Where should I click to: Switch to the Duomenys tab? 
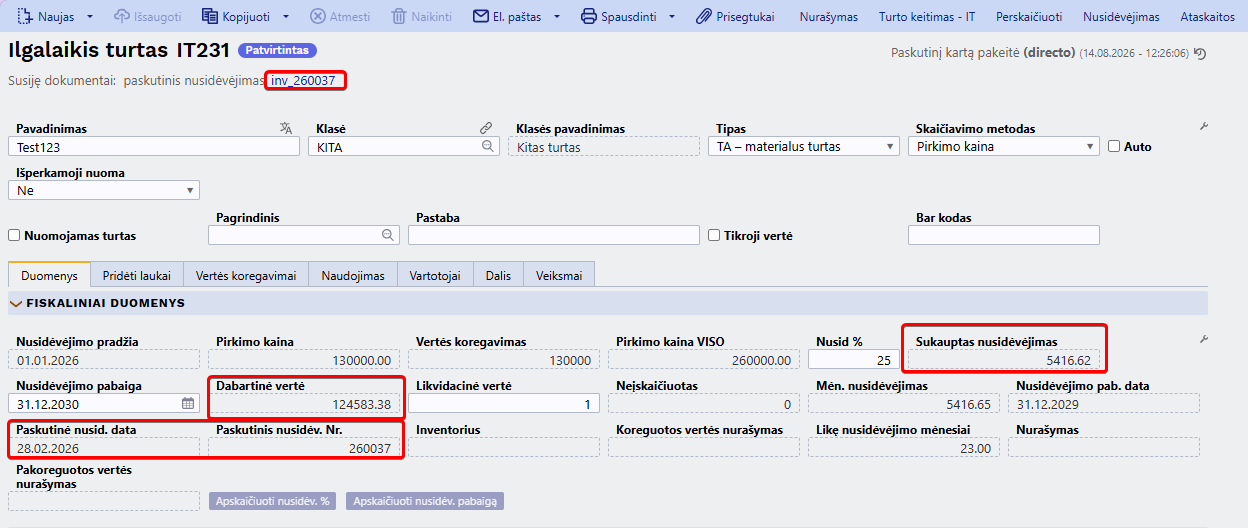(x=49, y=275)
